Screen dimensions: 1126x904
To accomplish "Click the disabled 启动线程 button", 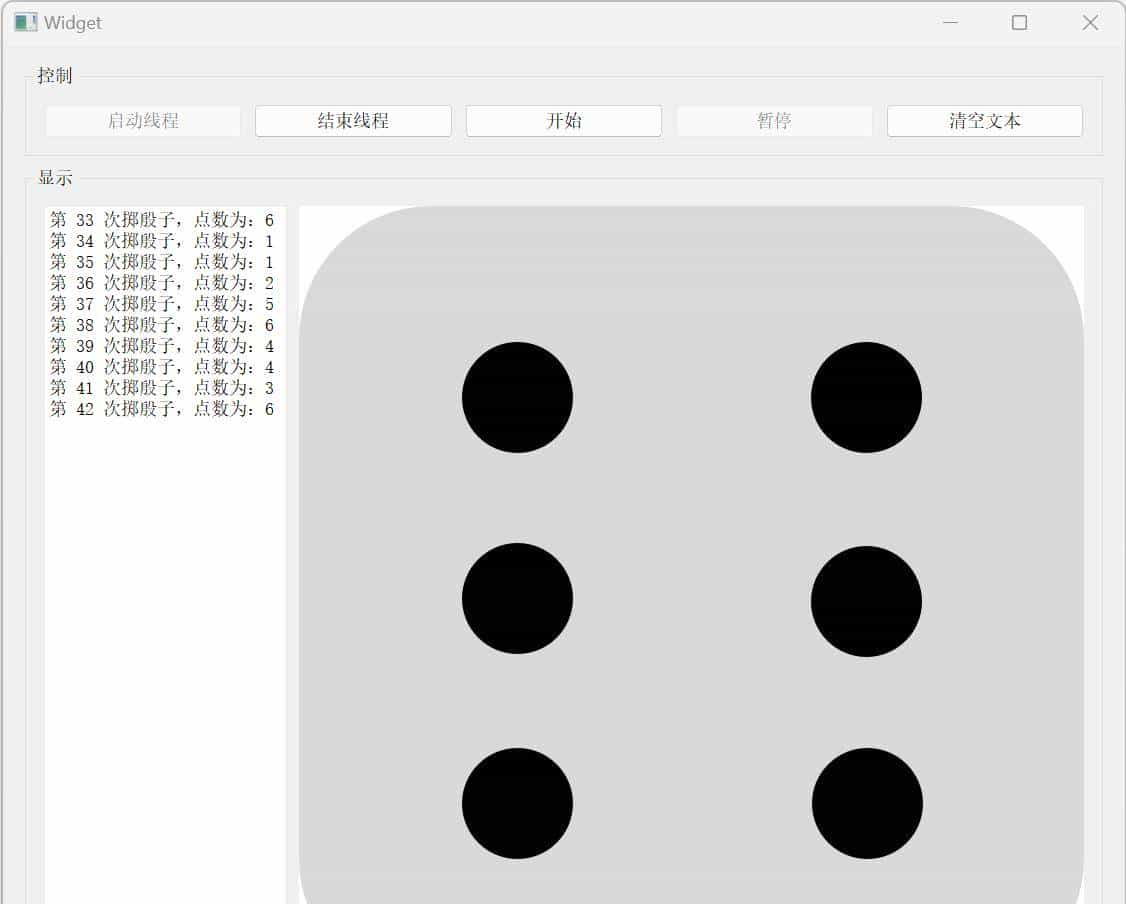I will coord(142,120).
